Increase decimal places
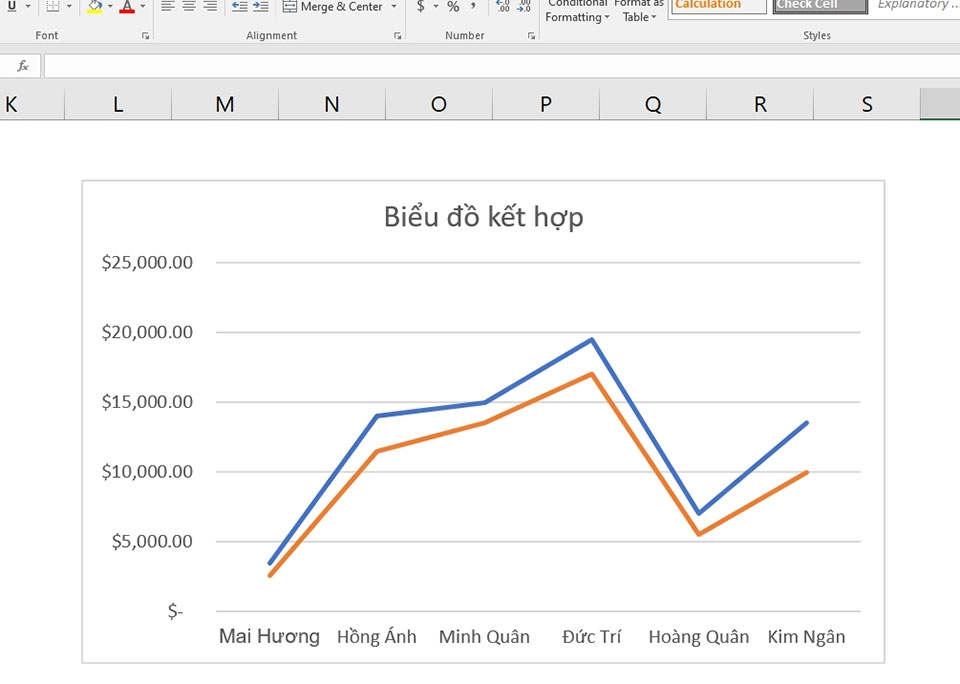The height and width of the screenshot is (684, 960). click(503, 6)
